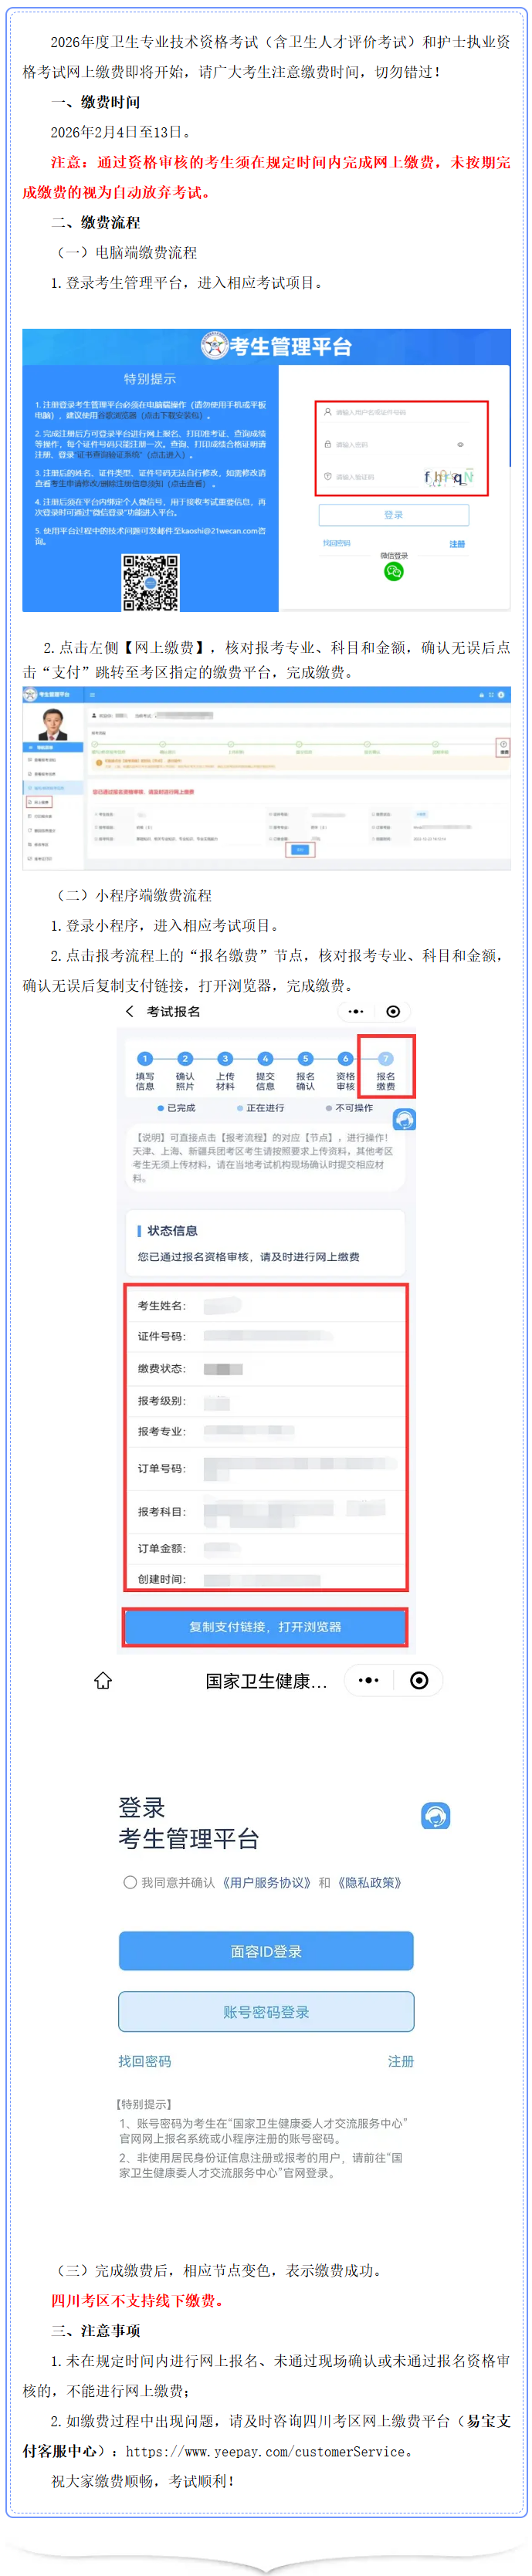Click the green WeChat login icon
Image resolution: width=532 pixels, height=2576 pixels.
[x=393, y=571]
